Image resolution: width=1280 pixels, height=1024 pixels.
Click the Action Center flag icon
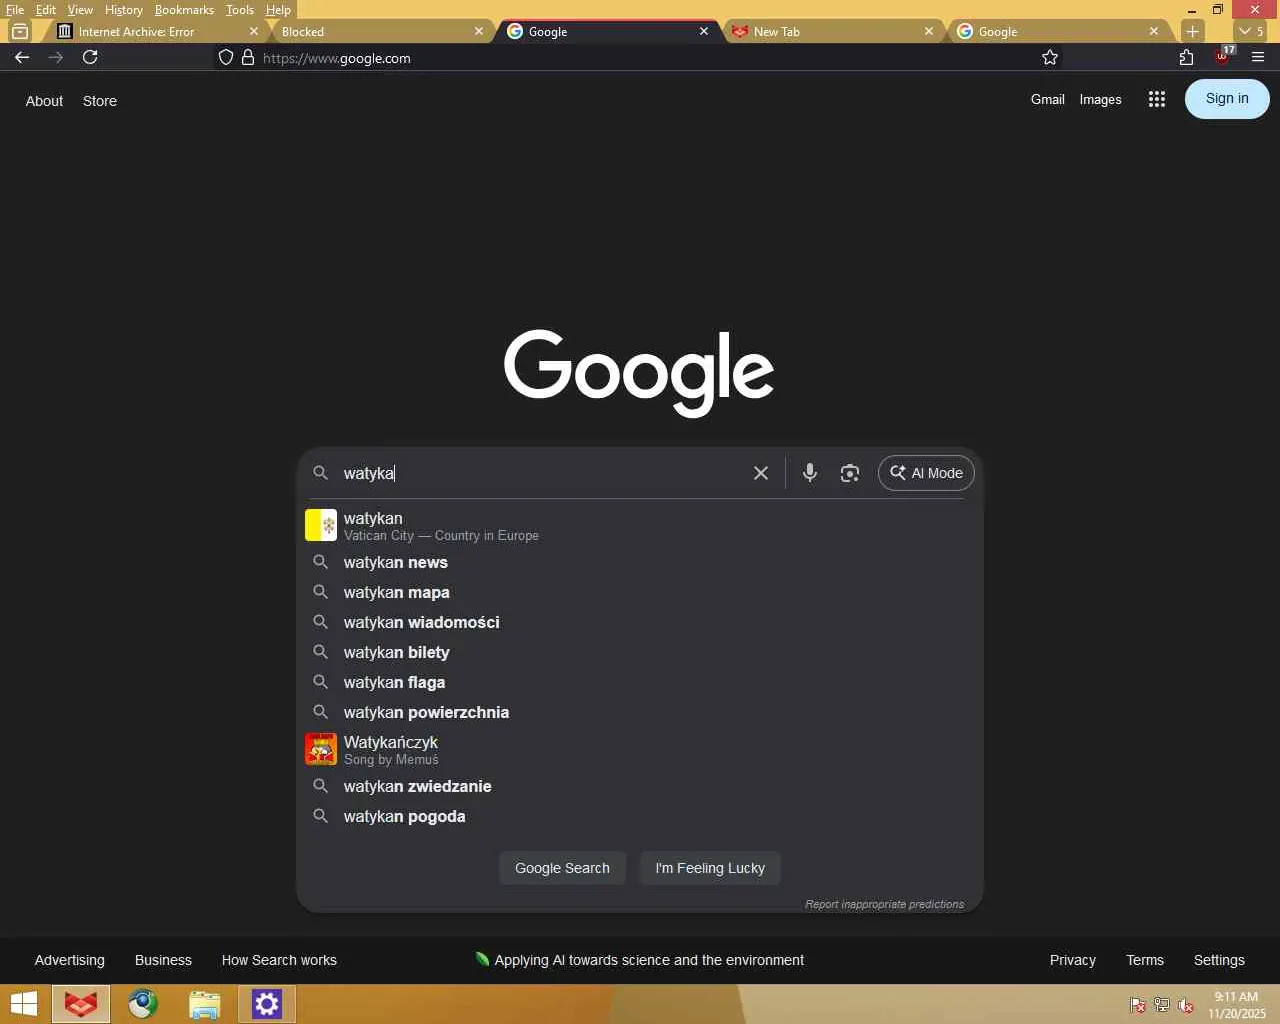pyautogui.click(x=1138, y=1005)
